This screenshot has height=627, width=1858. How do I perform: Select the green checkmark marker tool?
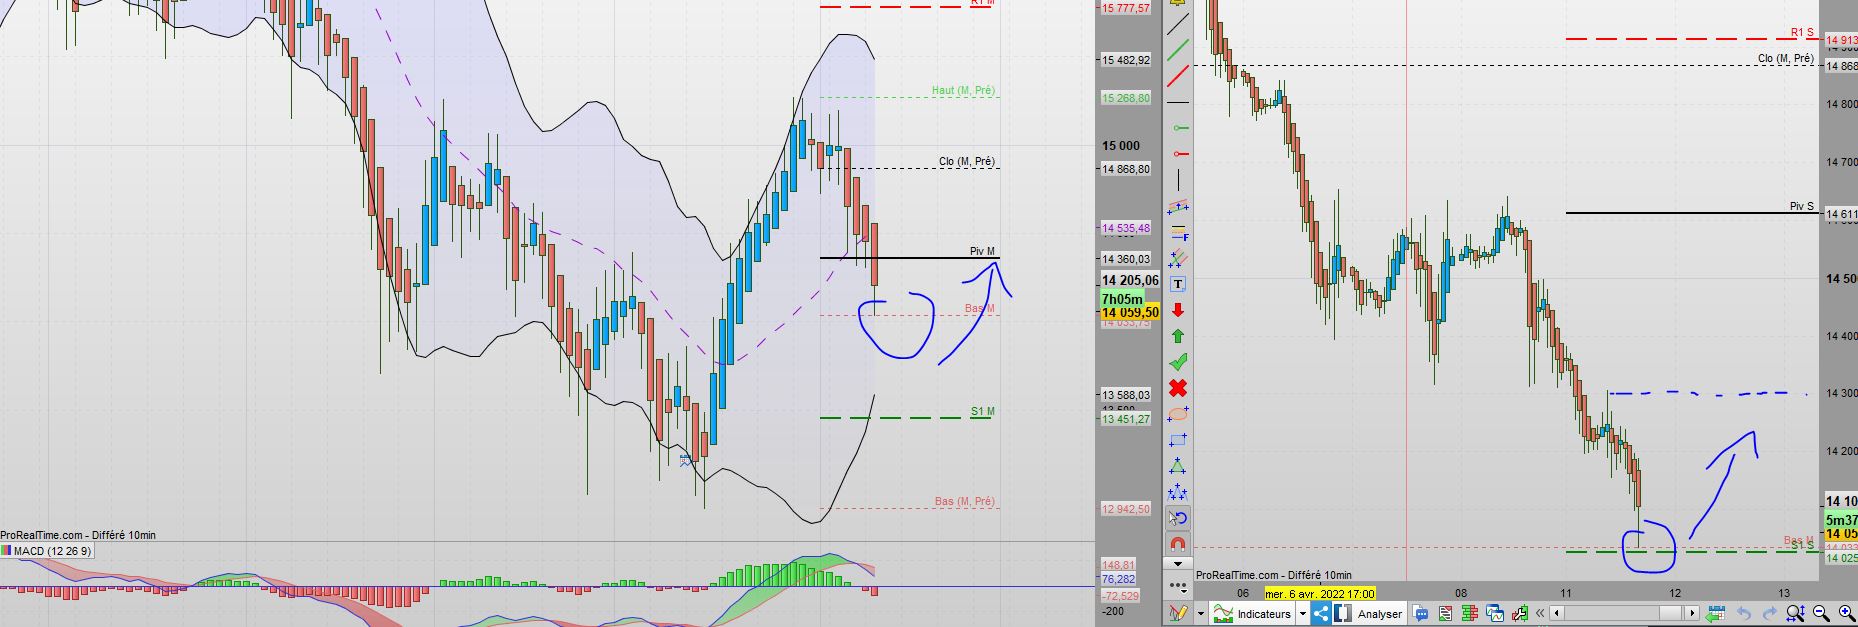pos(1178,361)
